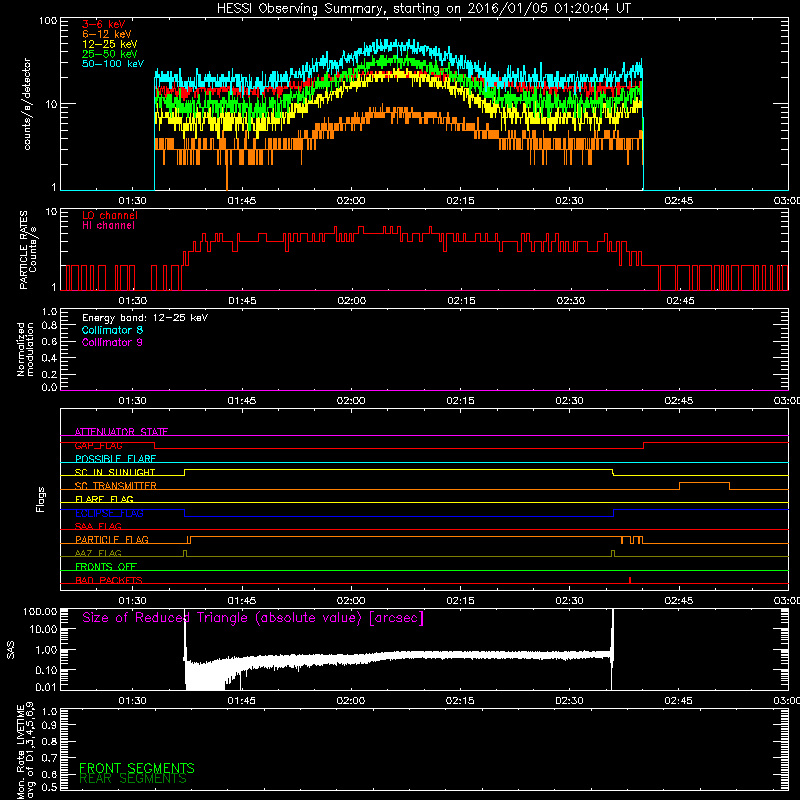Click the 'SAA_FLAG' label
This screenshot has width=800, height=800.
click(x=98, y=526)
